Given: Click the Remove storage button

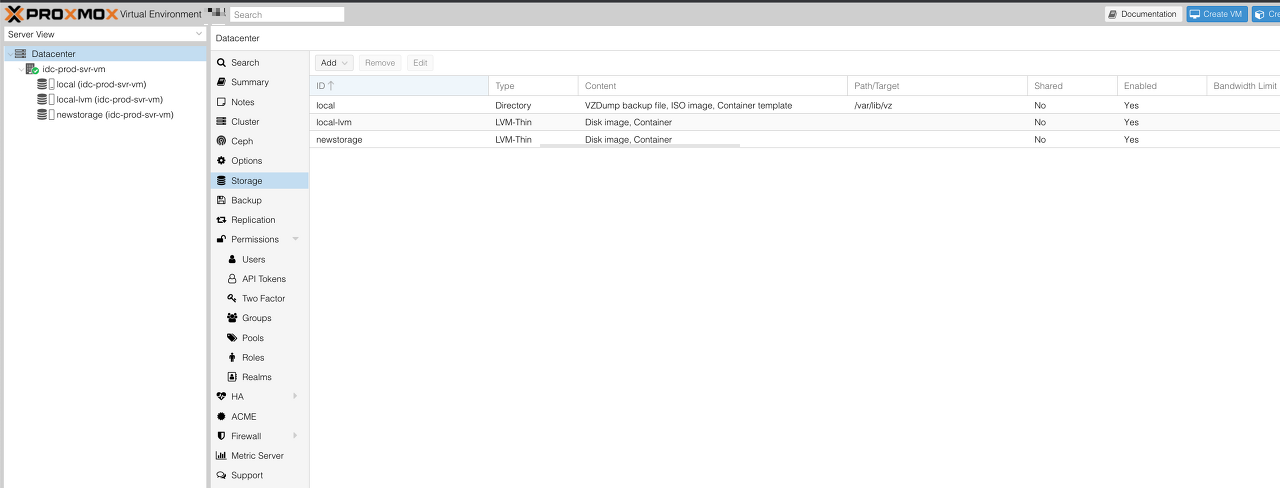Looking at the screenshot, I should [380, 63].
